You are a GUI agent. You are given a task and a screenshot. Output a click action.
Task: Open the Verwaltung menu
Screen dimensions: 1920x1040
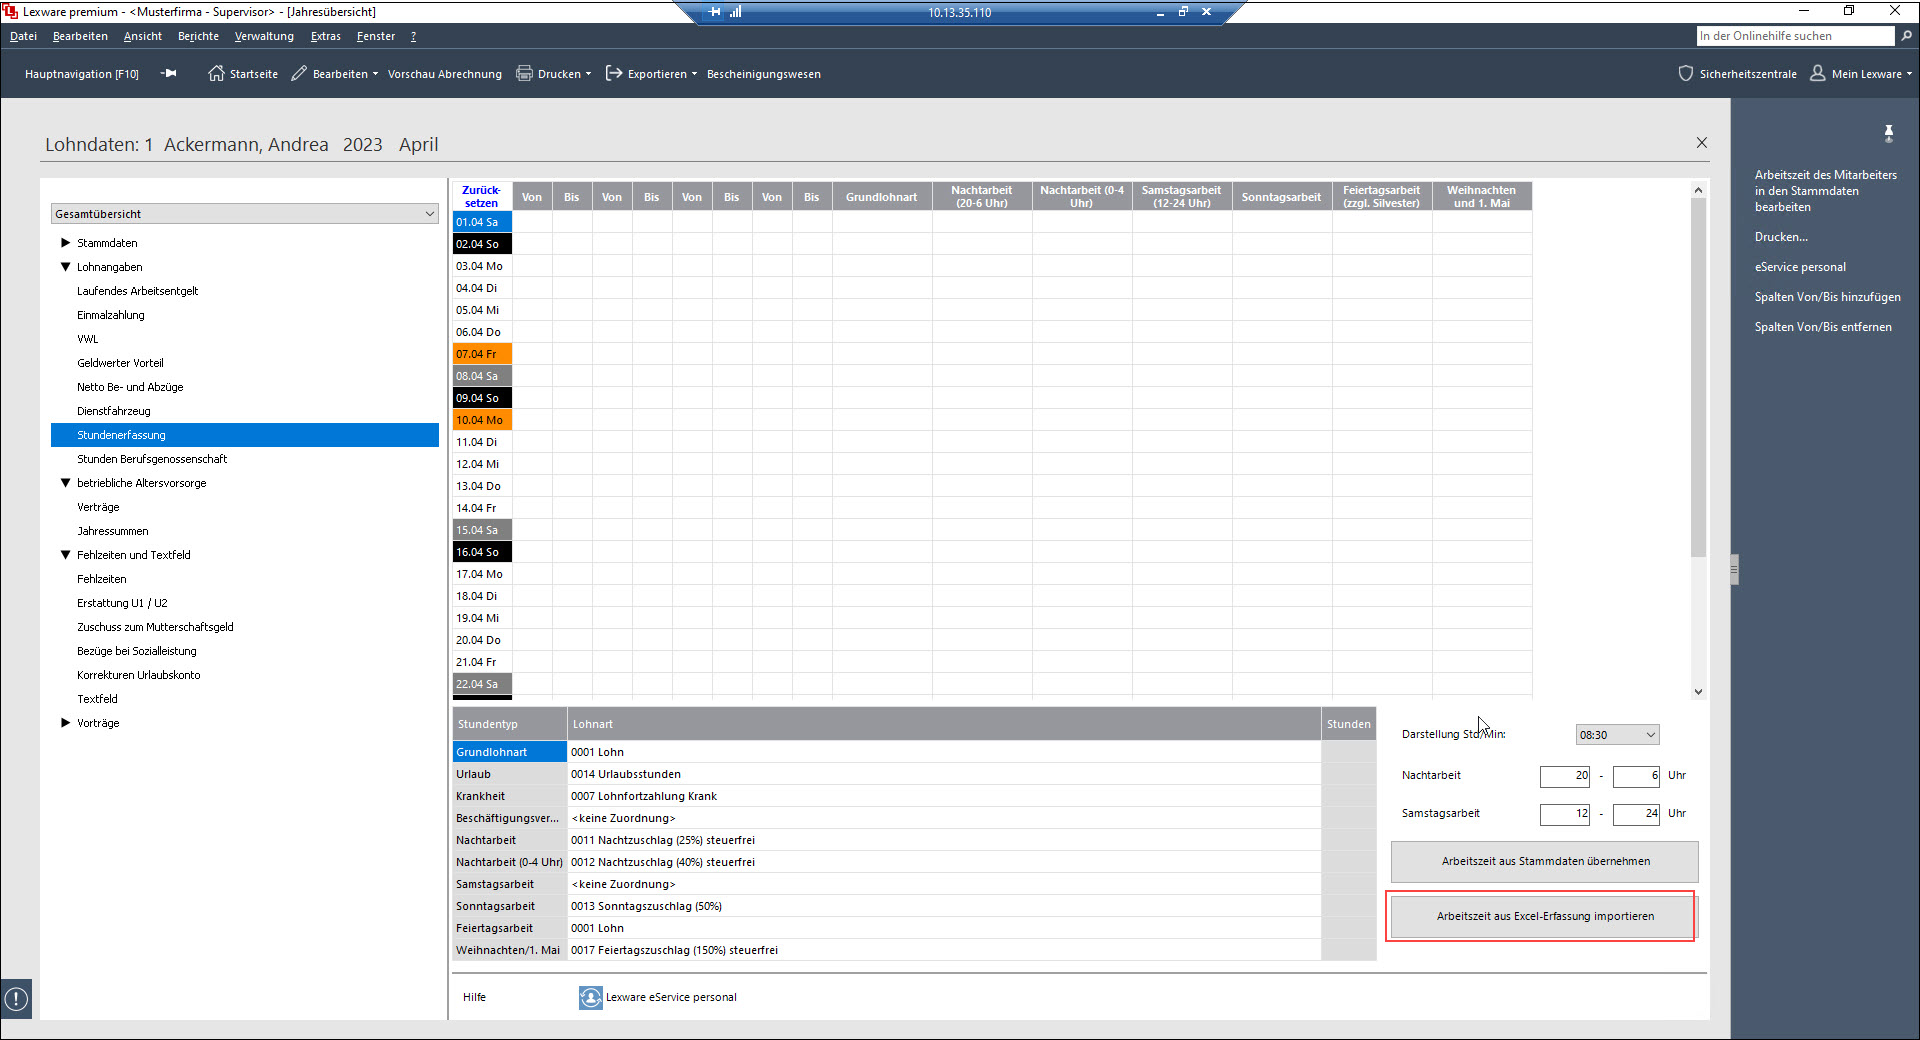pos(264,36)
